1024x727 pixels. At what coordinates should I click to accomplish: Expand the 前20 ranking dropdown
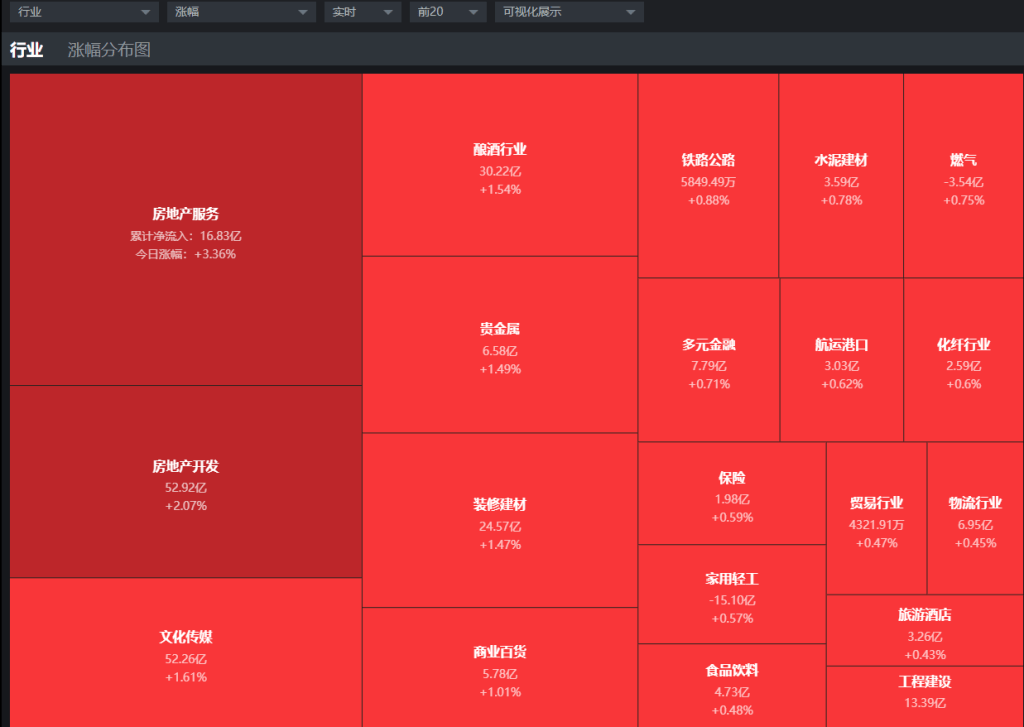[x=448, y=12]
